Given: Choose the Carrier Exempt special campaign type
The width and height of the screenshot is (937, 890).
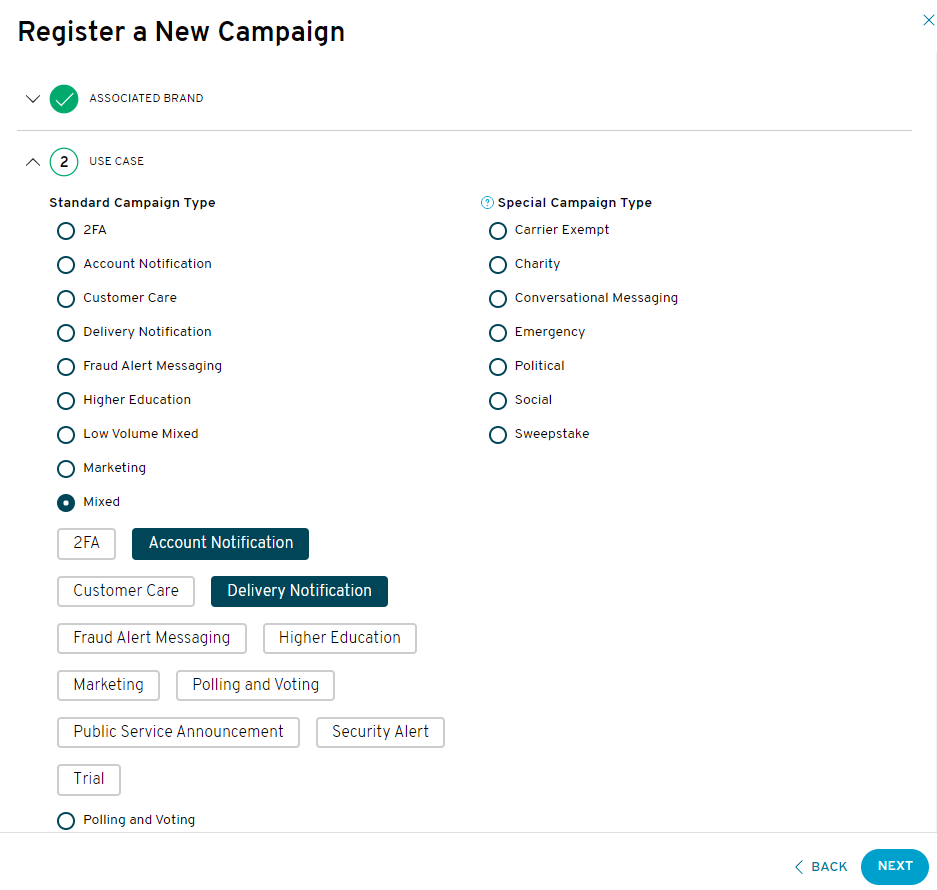Looking at the screenshot, I should (498, 231).
